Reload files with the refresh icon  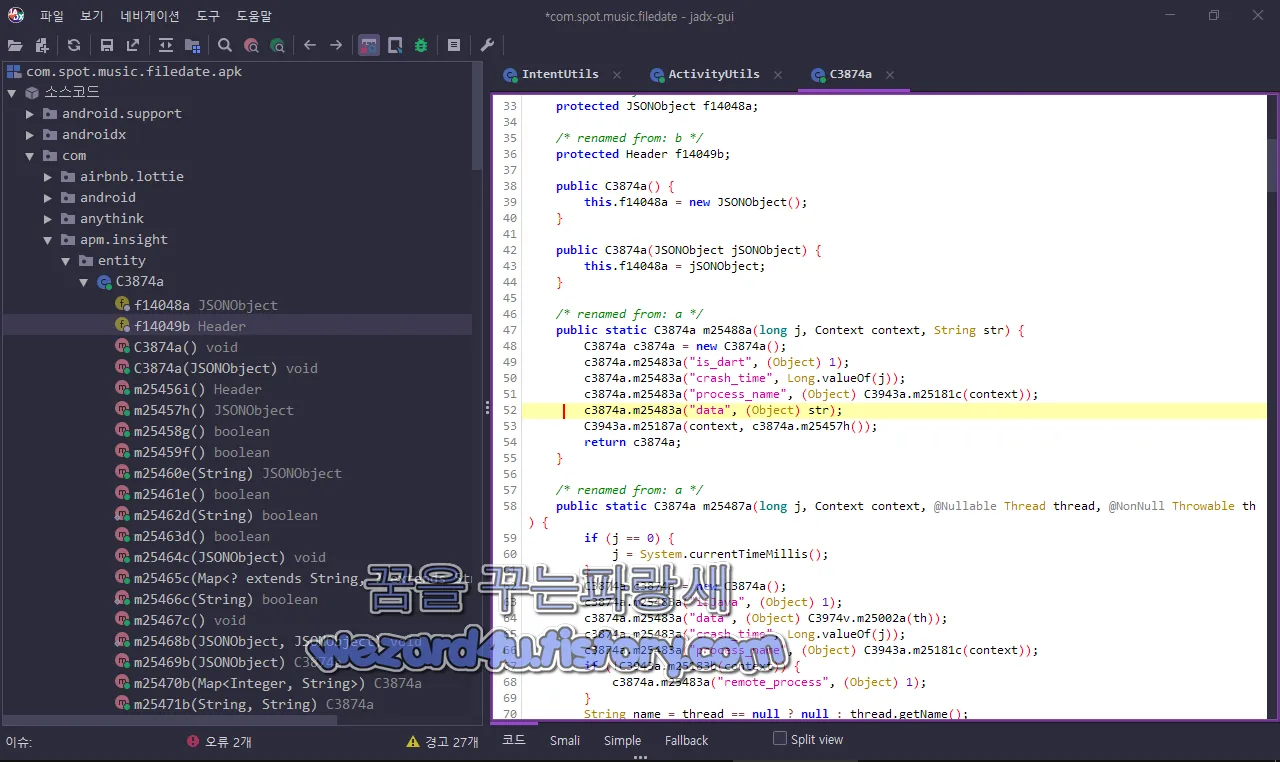[x=74, y=45]
